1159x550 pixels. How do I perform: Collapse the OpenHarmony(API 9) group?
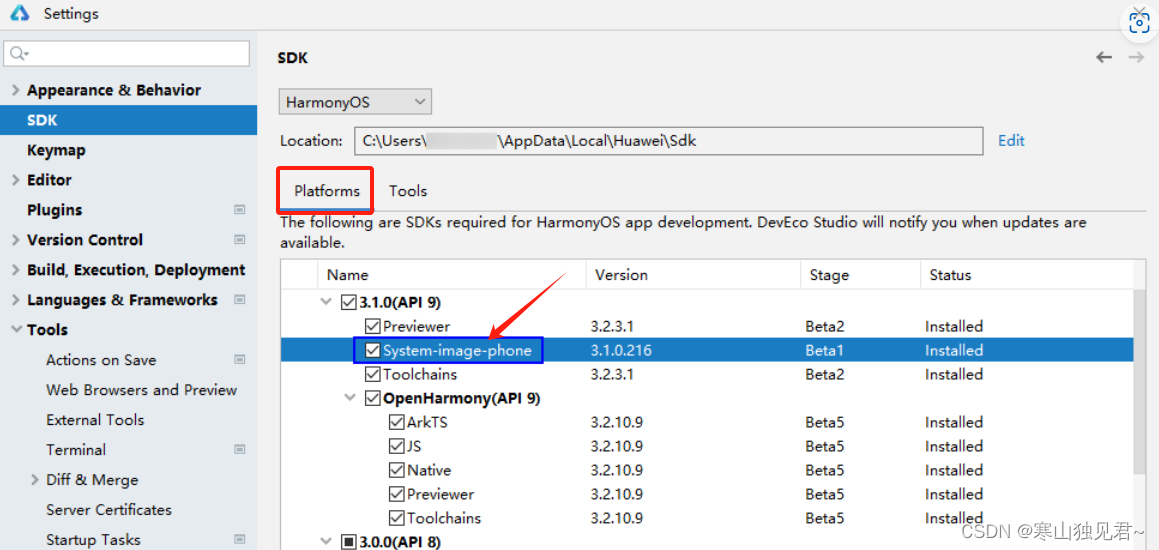[350, 398]
